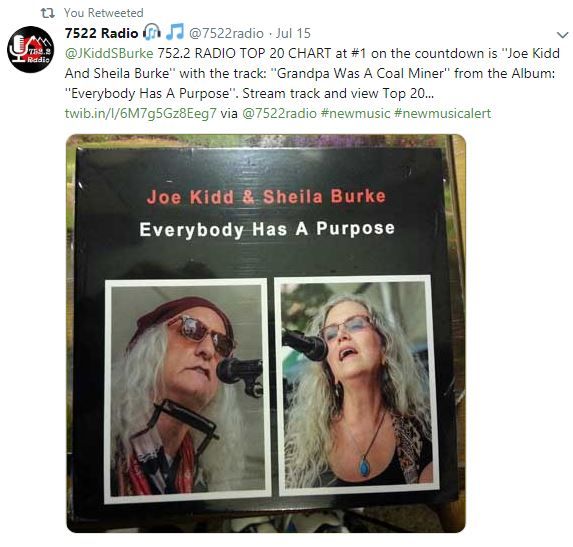The image size is (573, 547).
Task: Click the Sheila Burke photo on the cover
Action: coord(357,384)
